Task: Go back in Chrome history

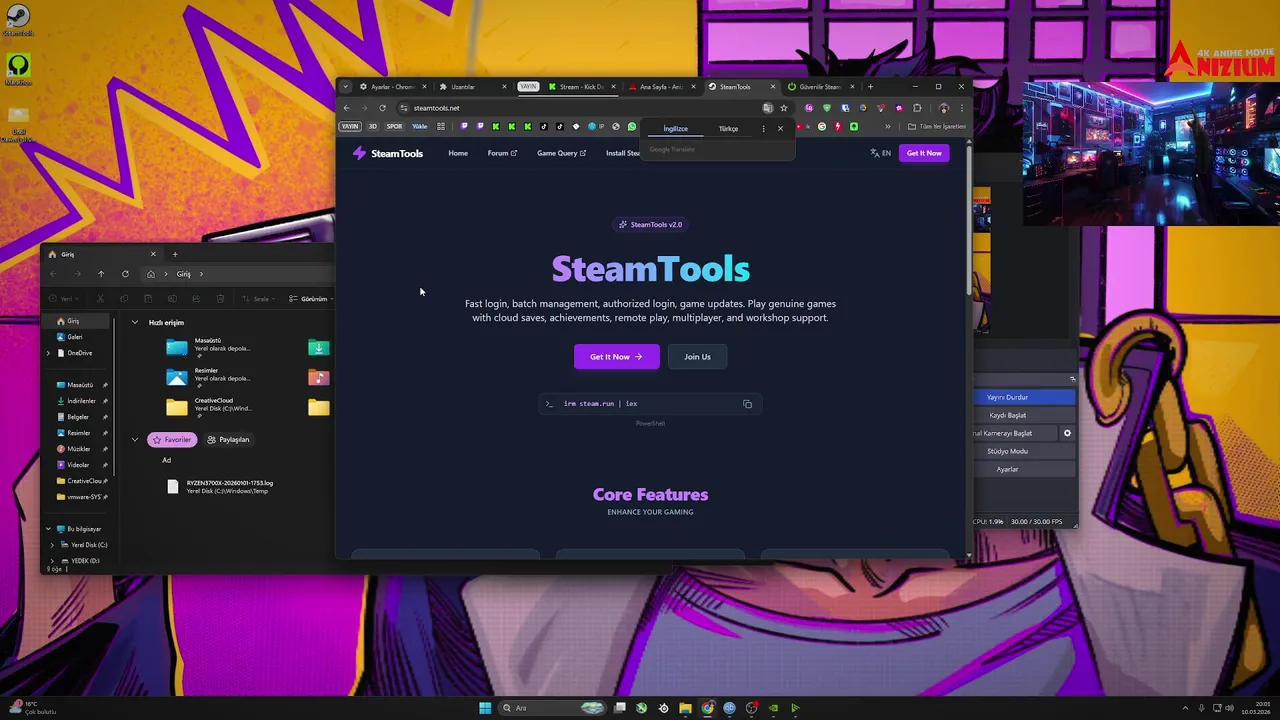Action: point(347,108)
